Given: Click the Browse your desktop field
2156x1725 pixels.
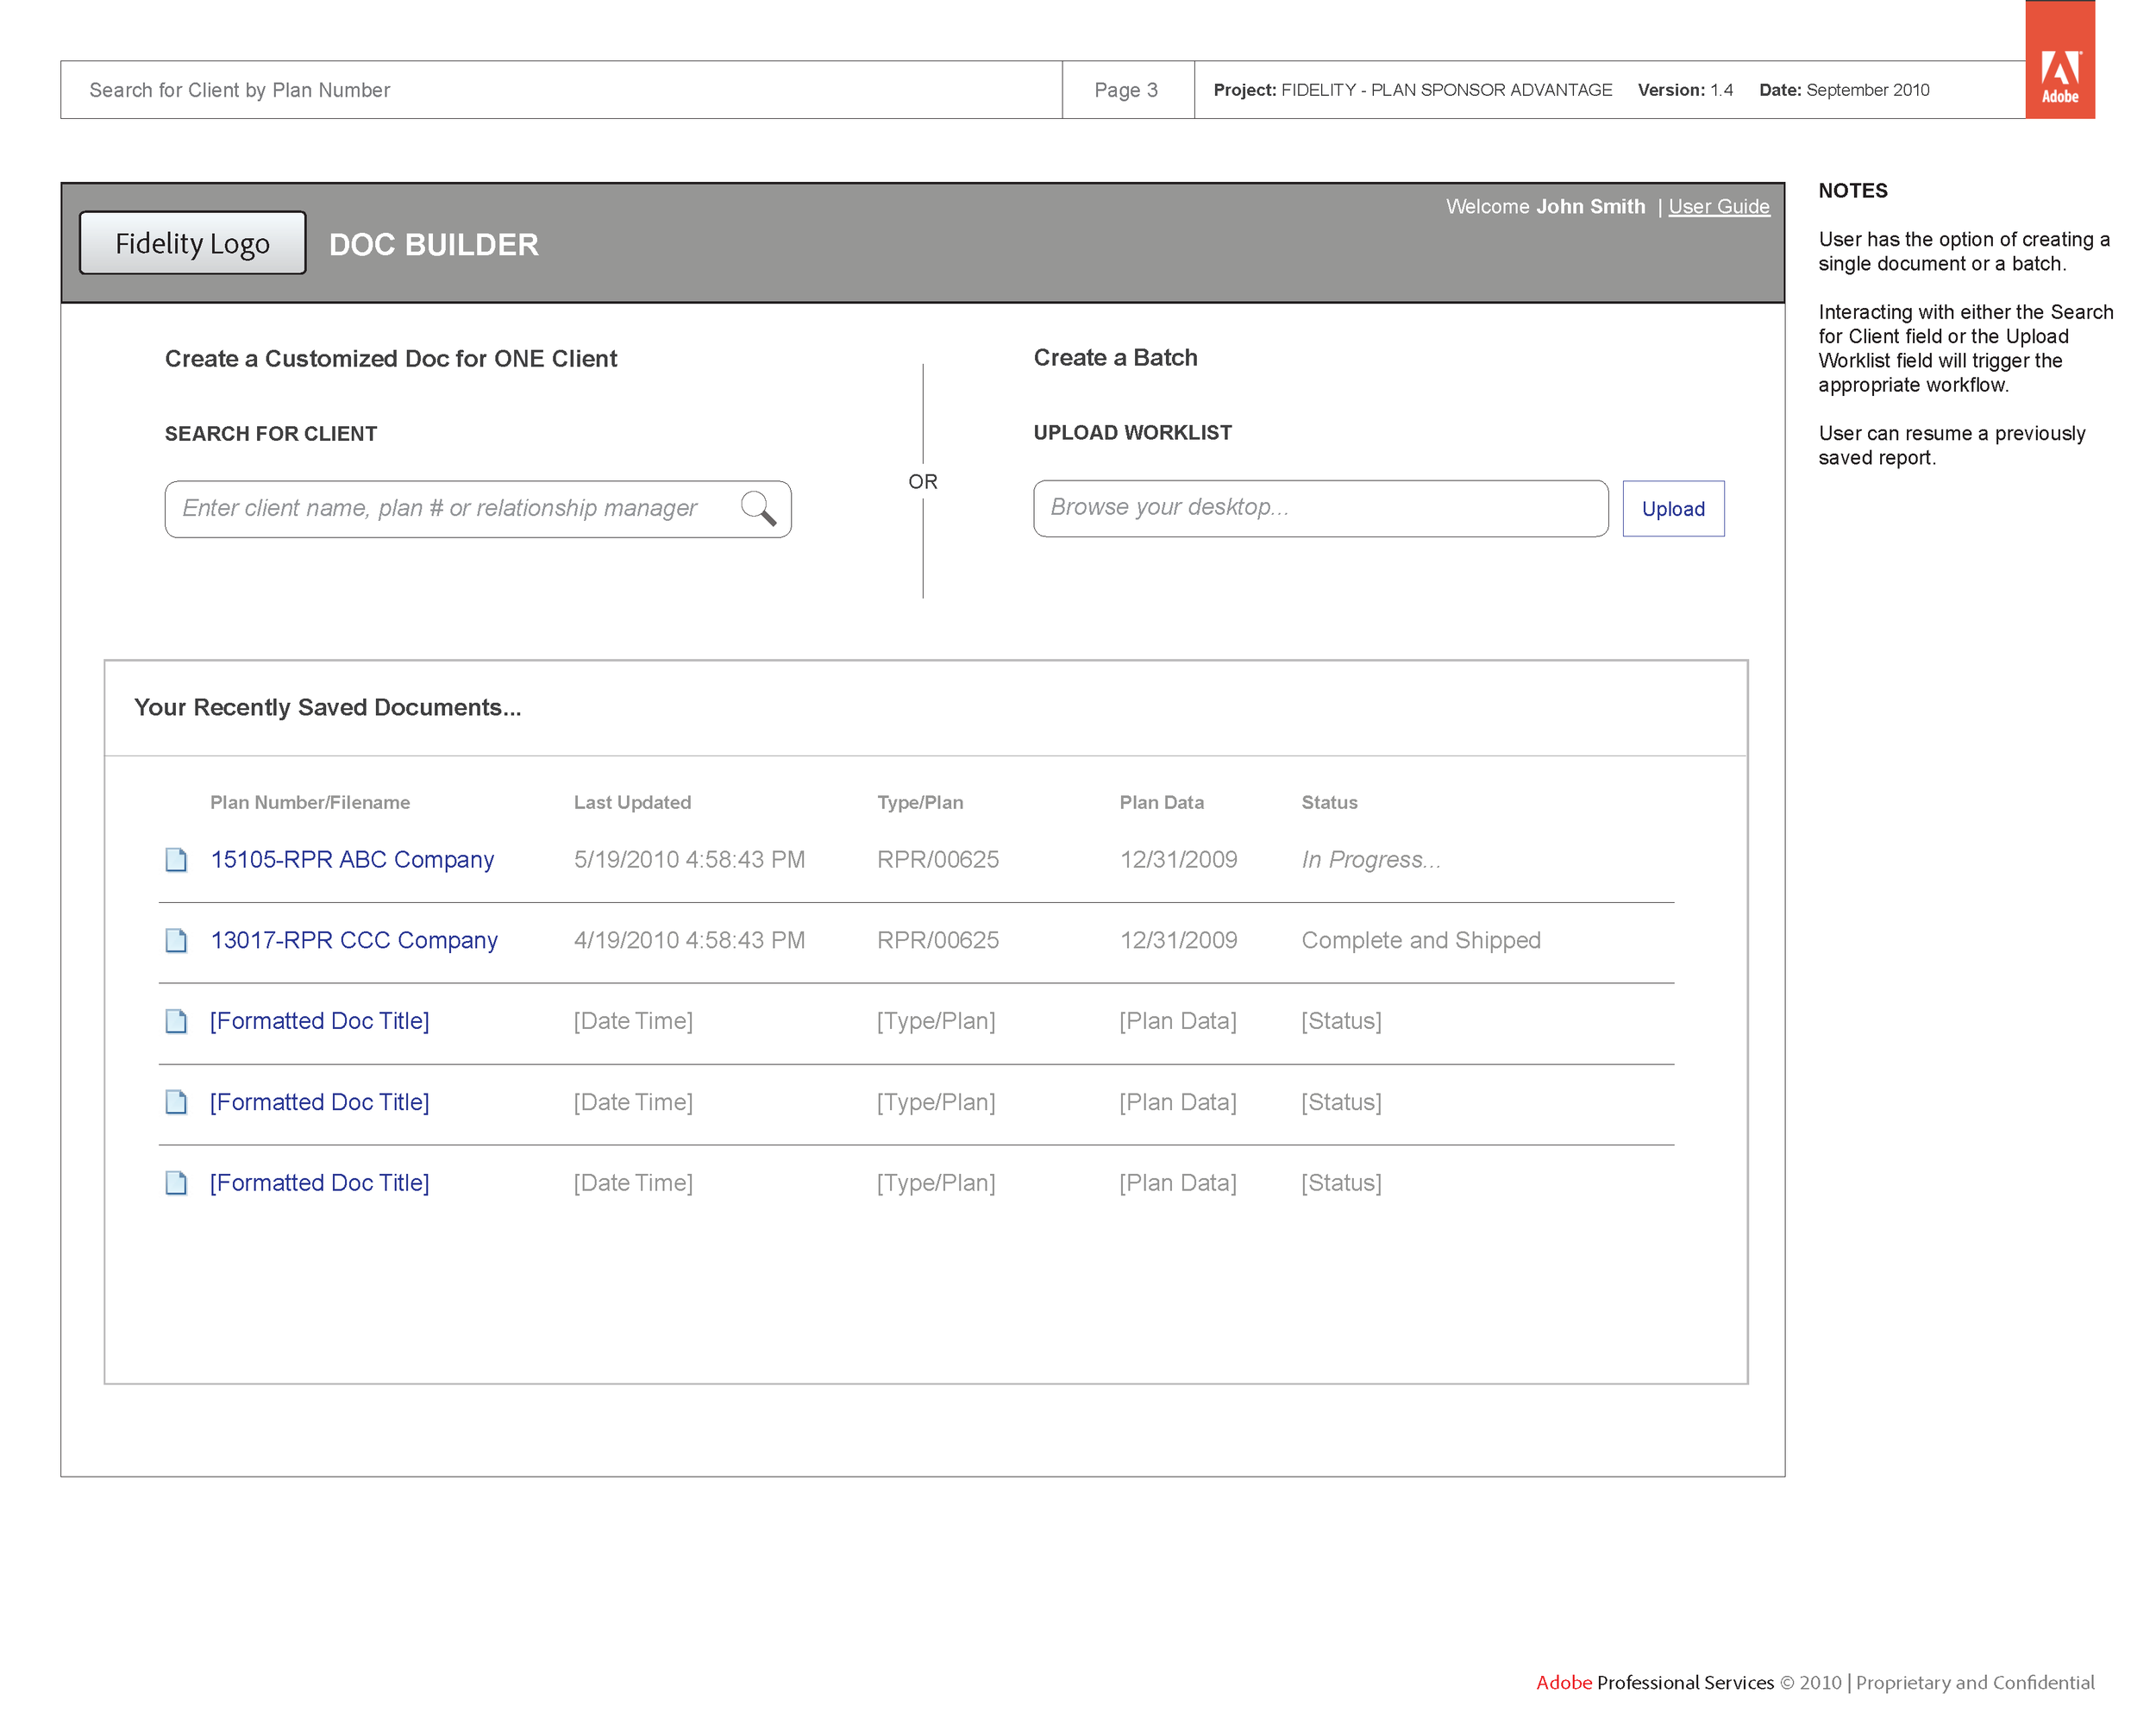Looking at the screenshot, I should (1319, 507).
